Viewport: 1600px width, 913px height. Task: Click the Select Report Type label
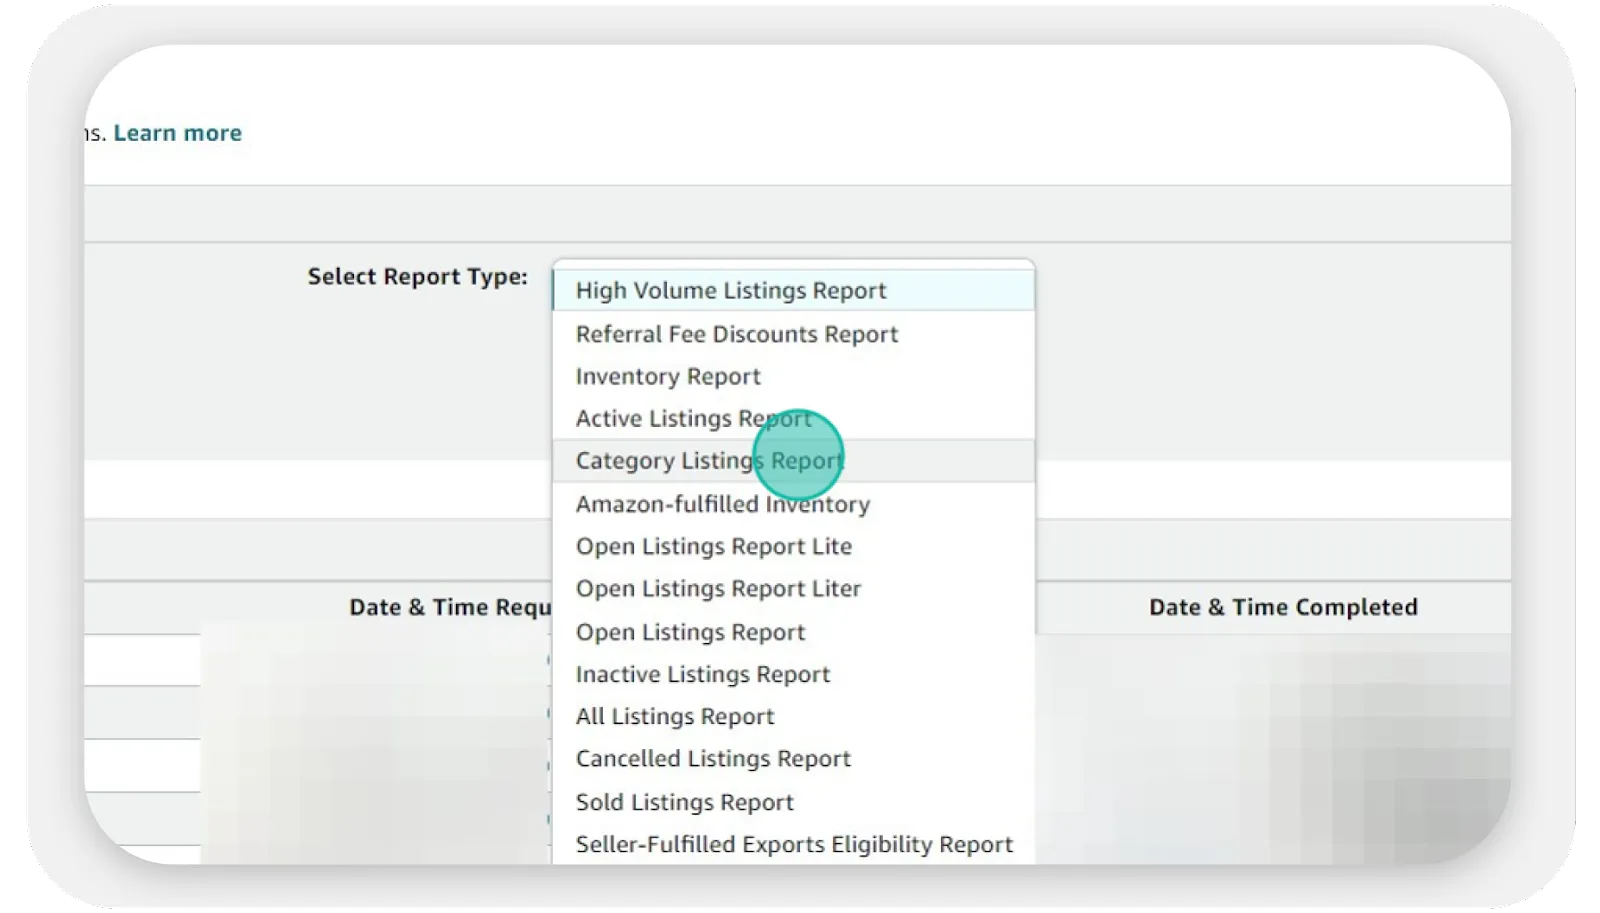[x=416, y=277]
